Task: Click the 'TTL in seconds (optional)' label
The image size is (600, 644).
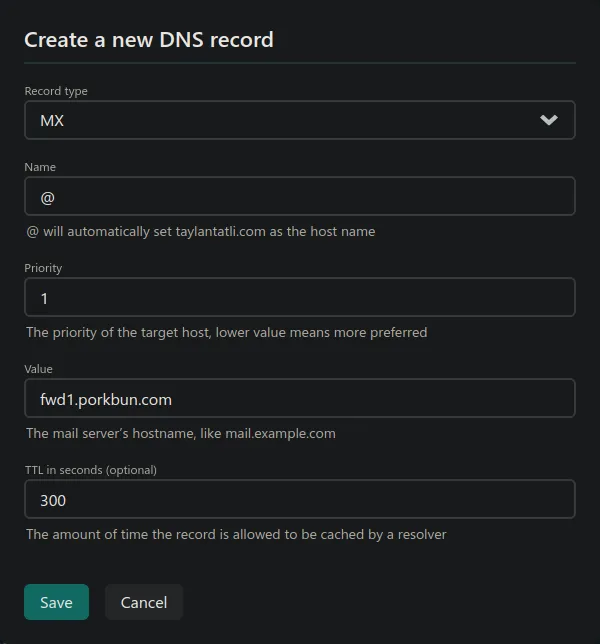Action: [x=91, y=470]
